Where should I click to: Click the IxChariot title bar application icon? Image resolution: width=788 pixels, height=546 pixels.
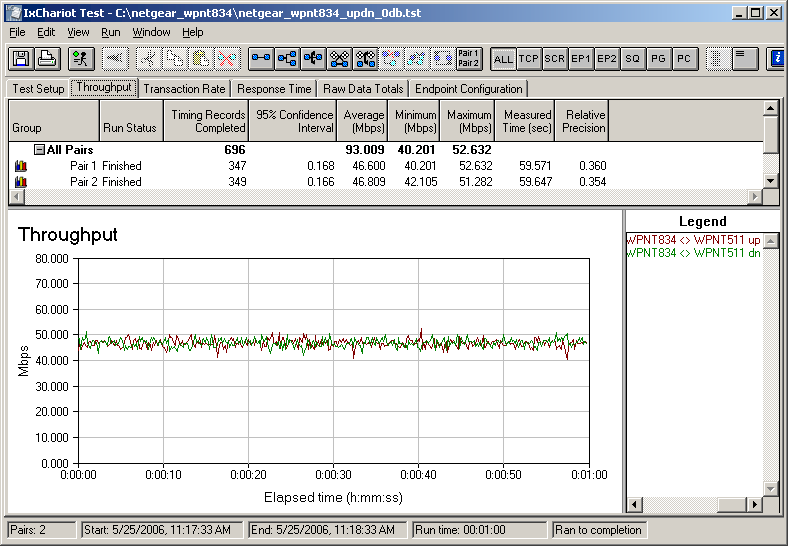14,13
